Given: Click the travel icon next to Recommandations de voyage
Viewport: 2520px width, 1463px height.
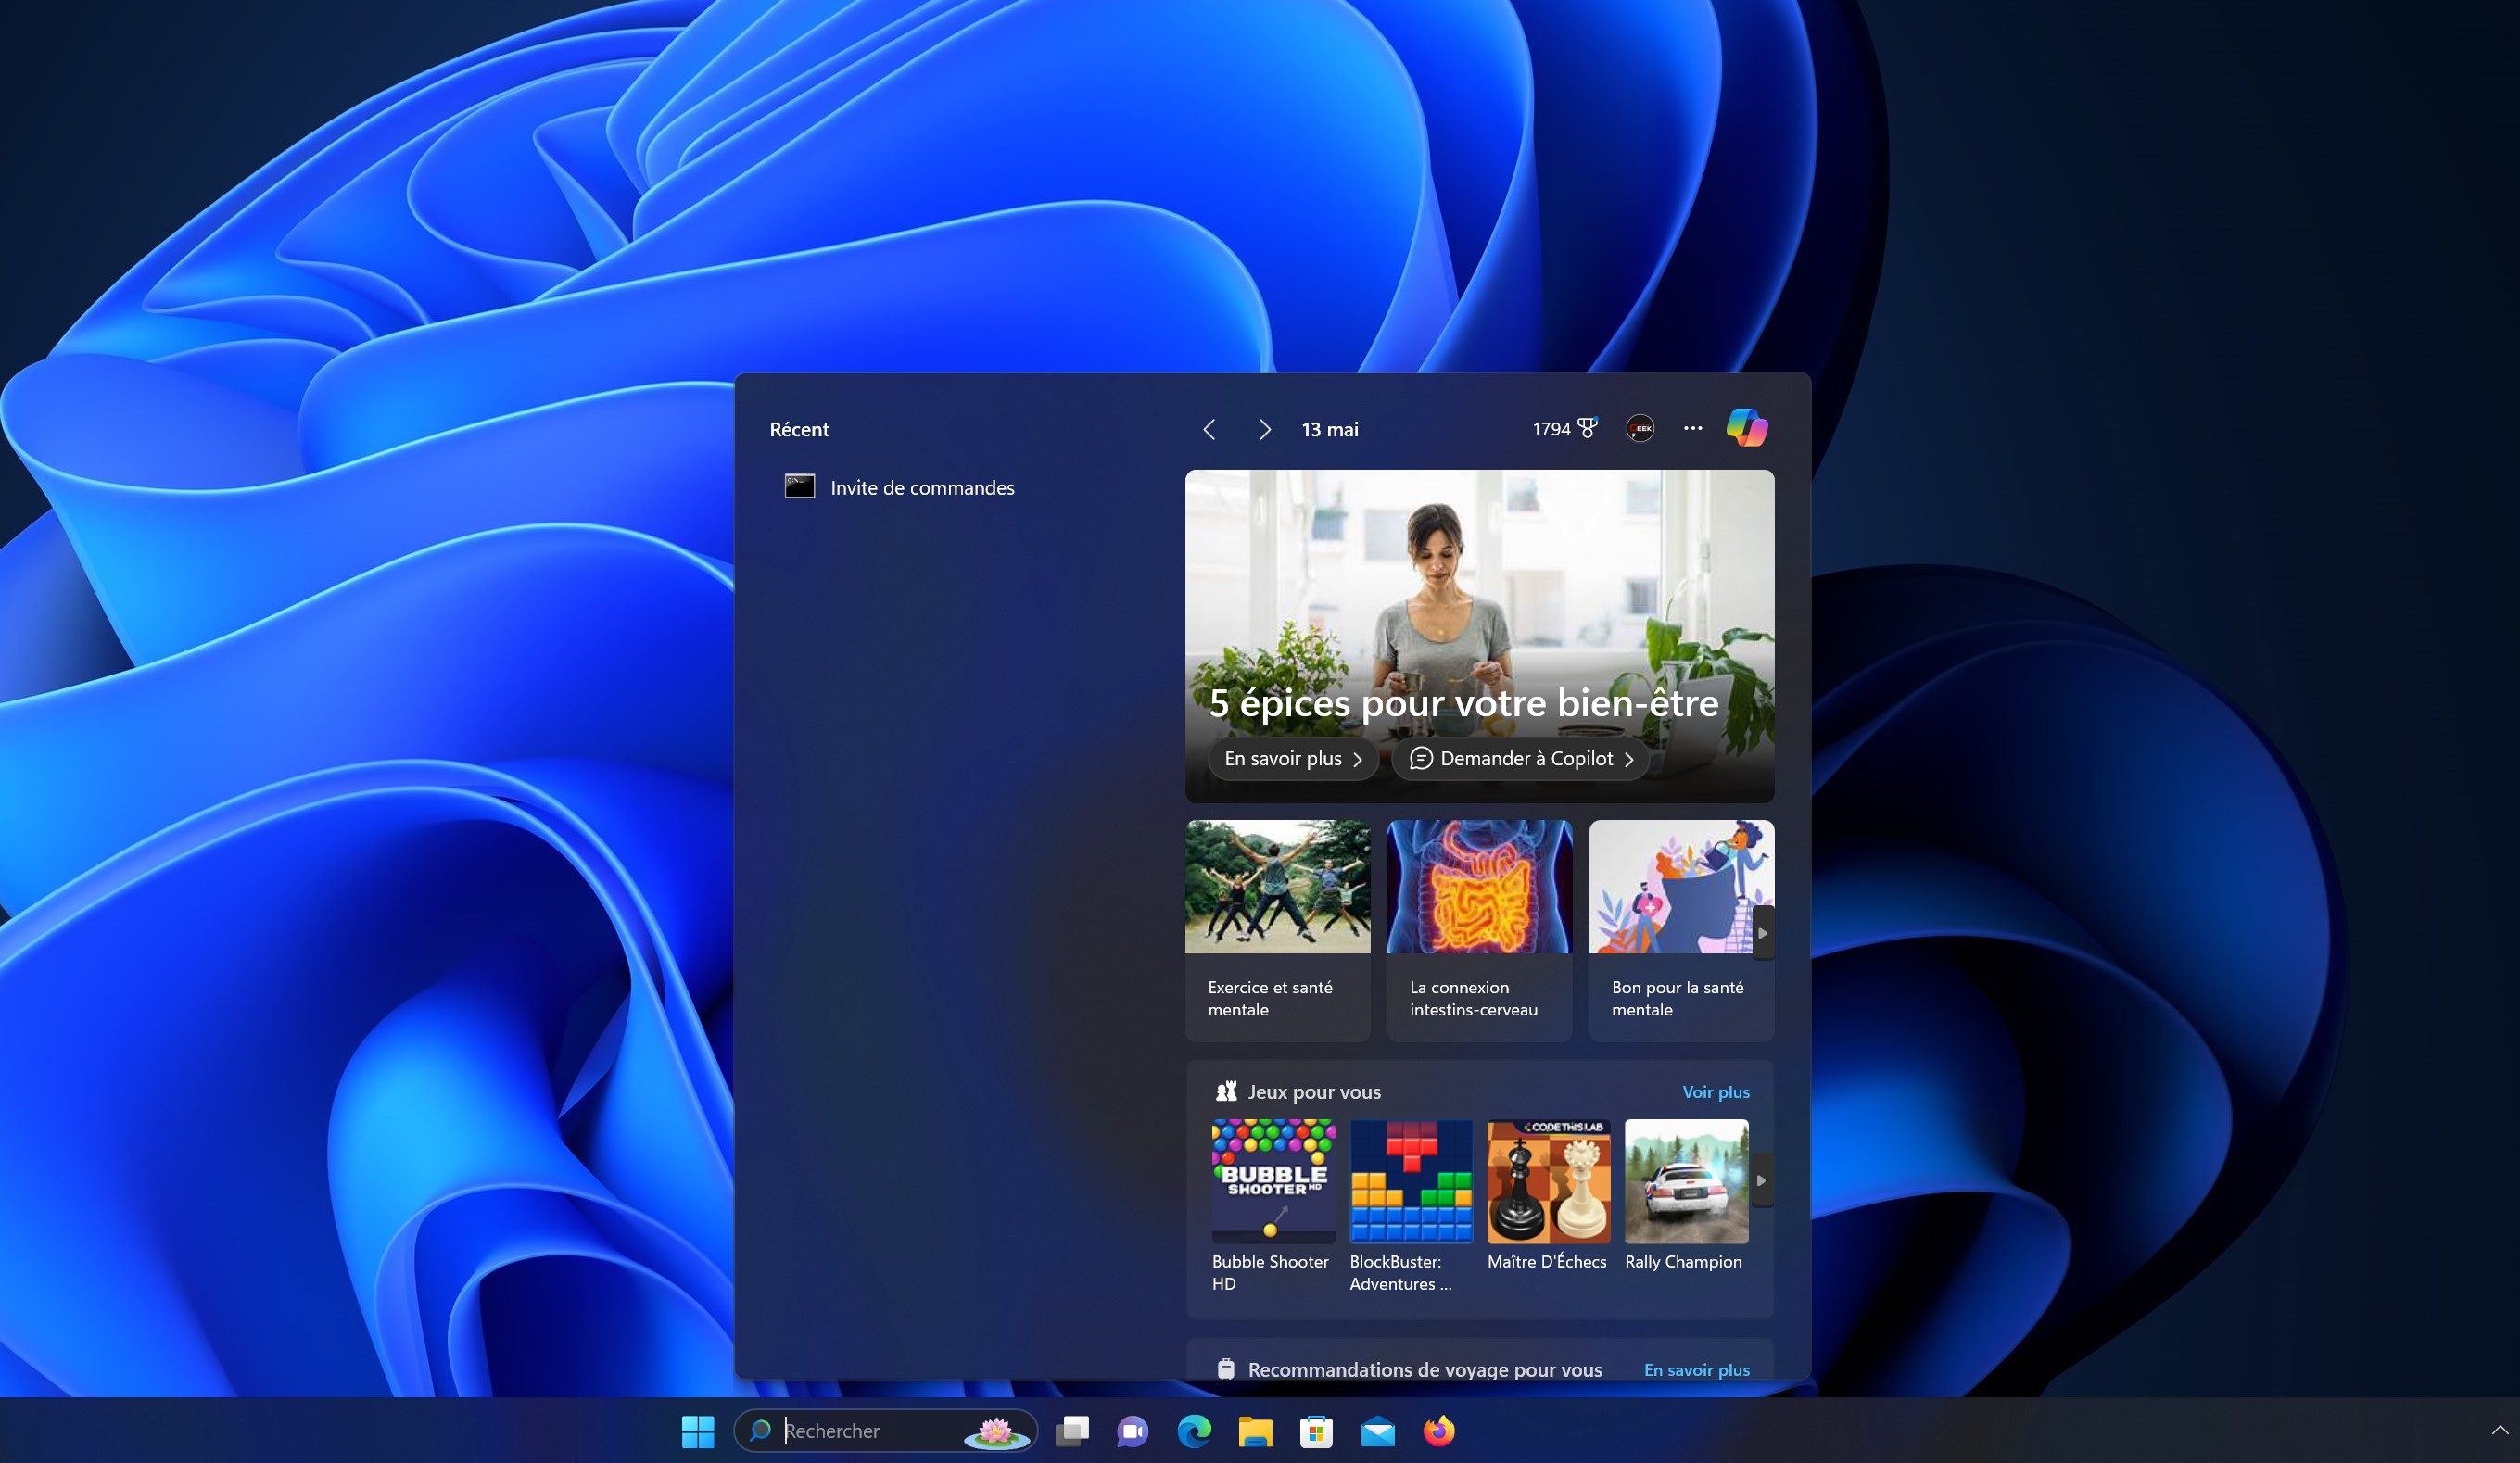Looking at the screenshot, I should tap(1227, 1368).
